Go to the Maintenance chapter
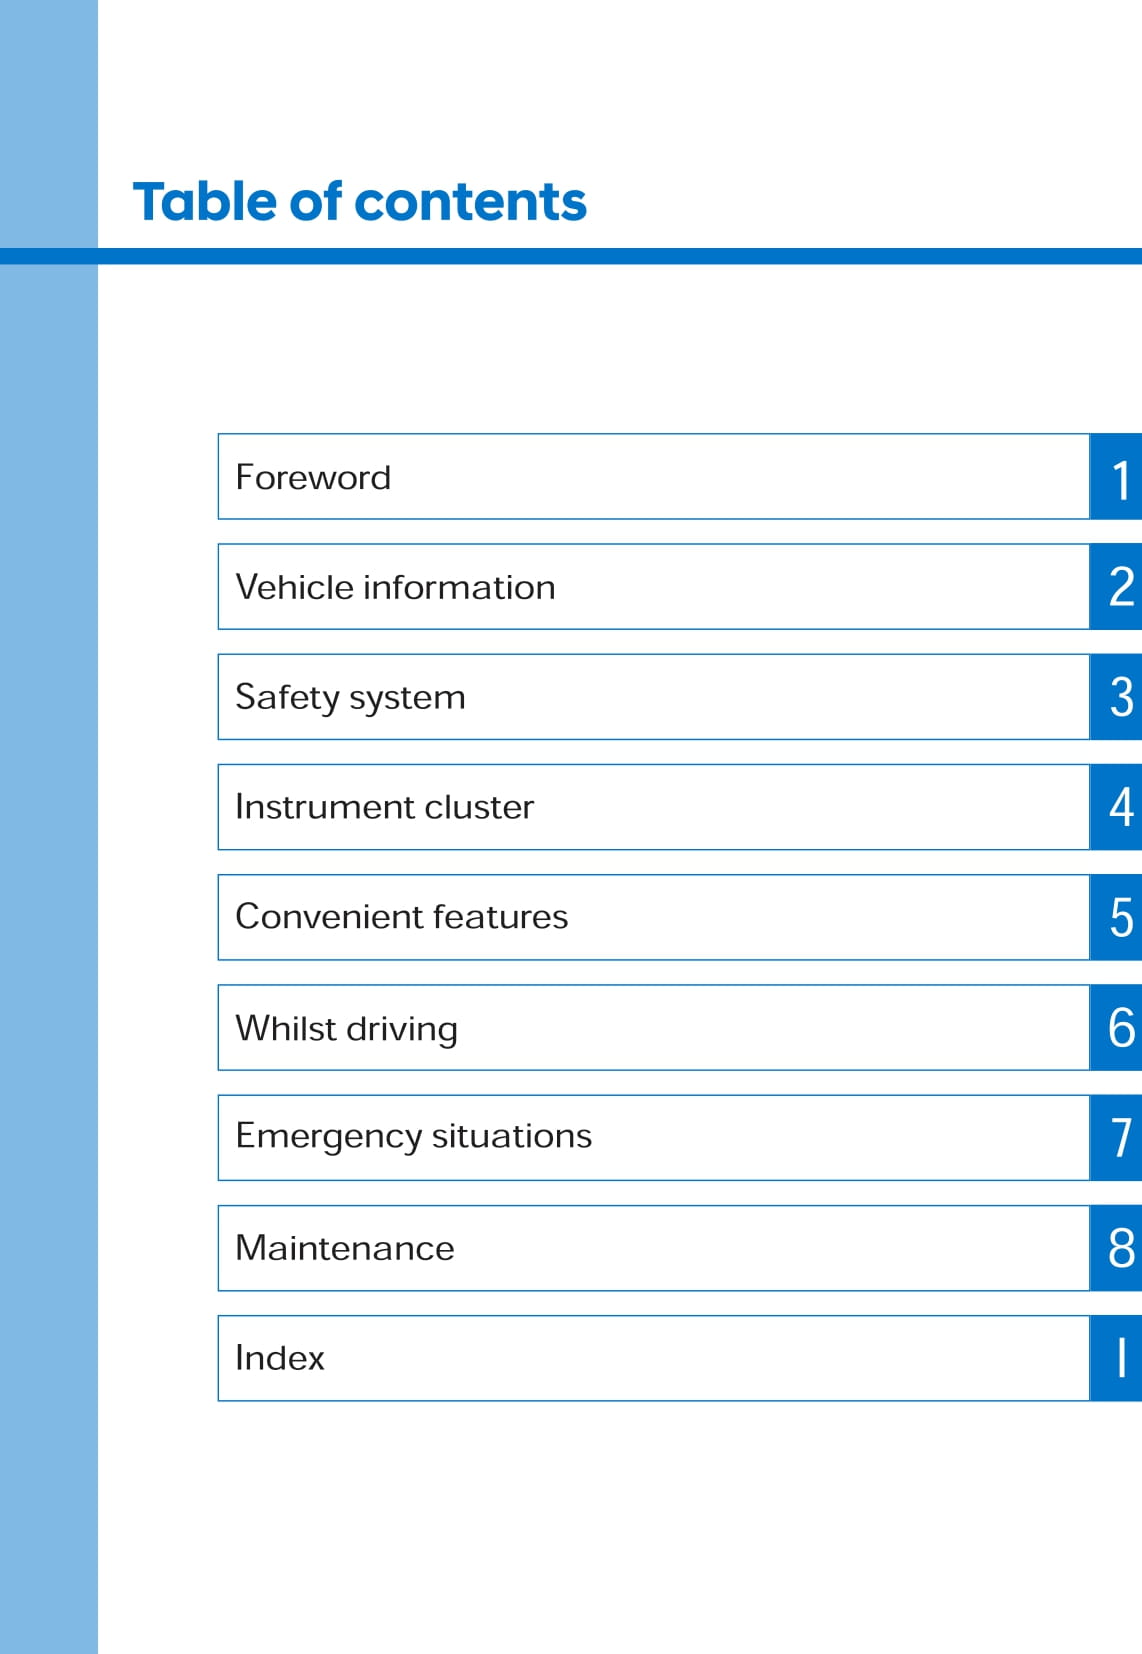The width and height of the screenshot is (1142, 1654). (653, 1248)
